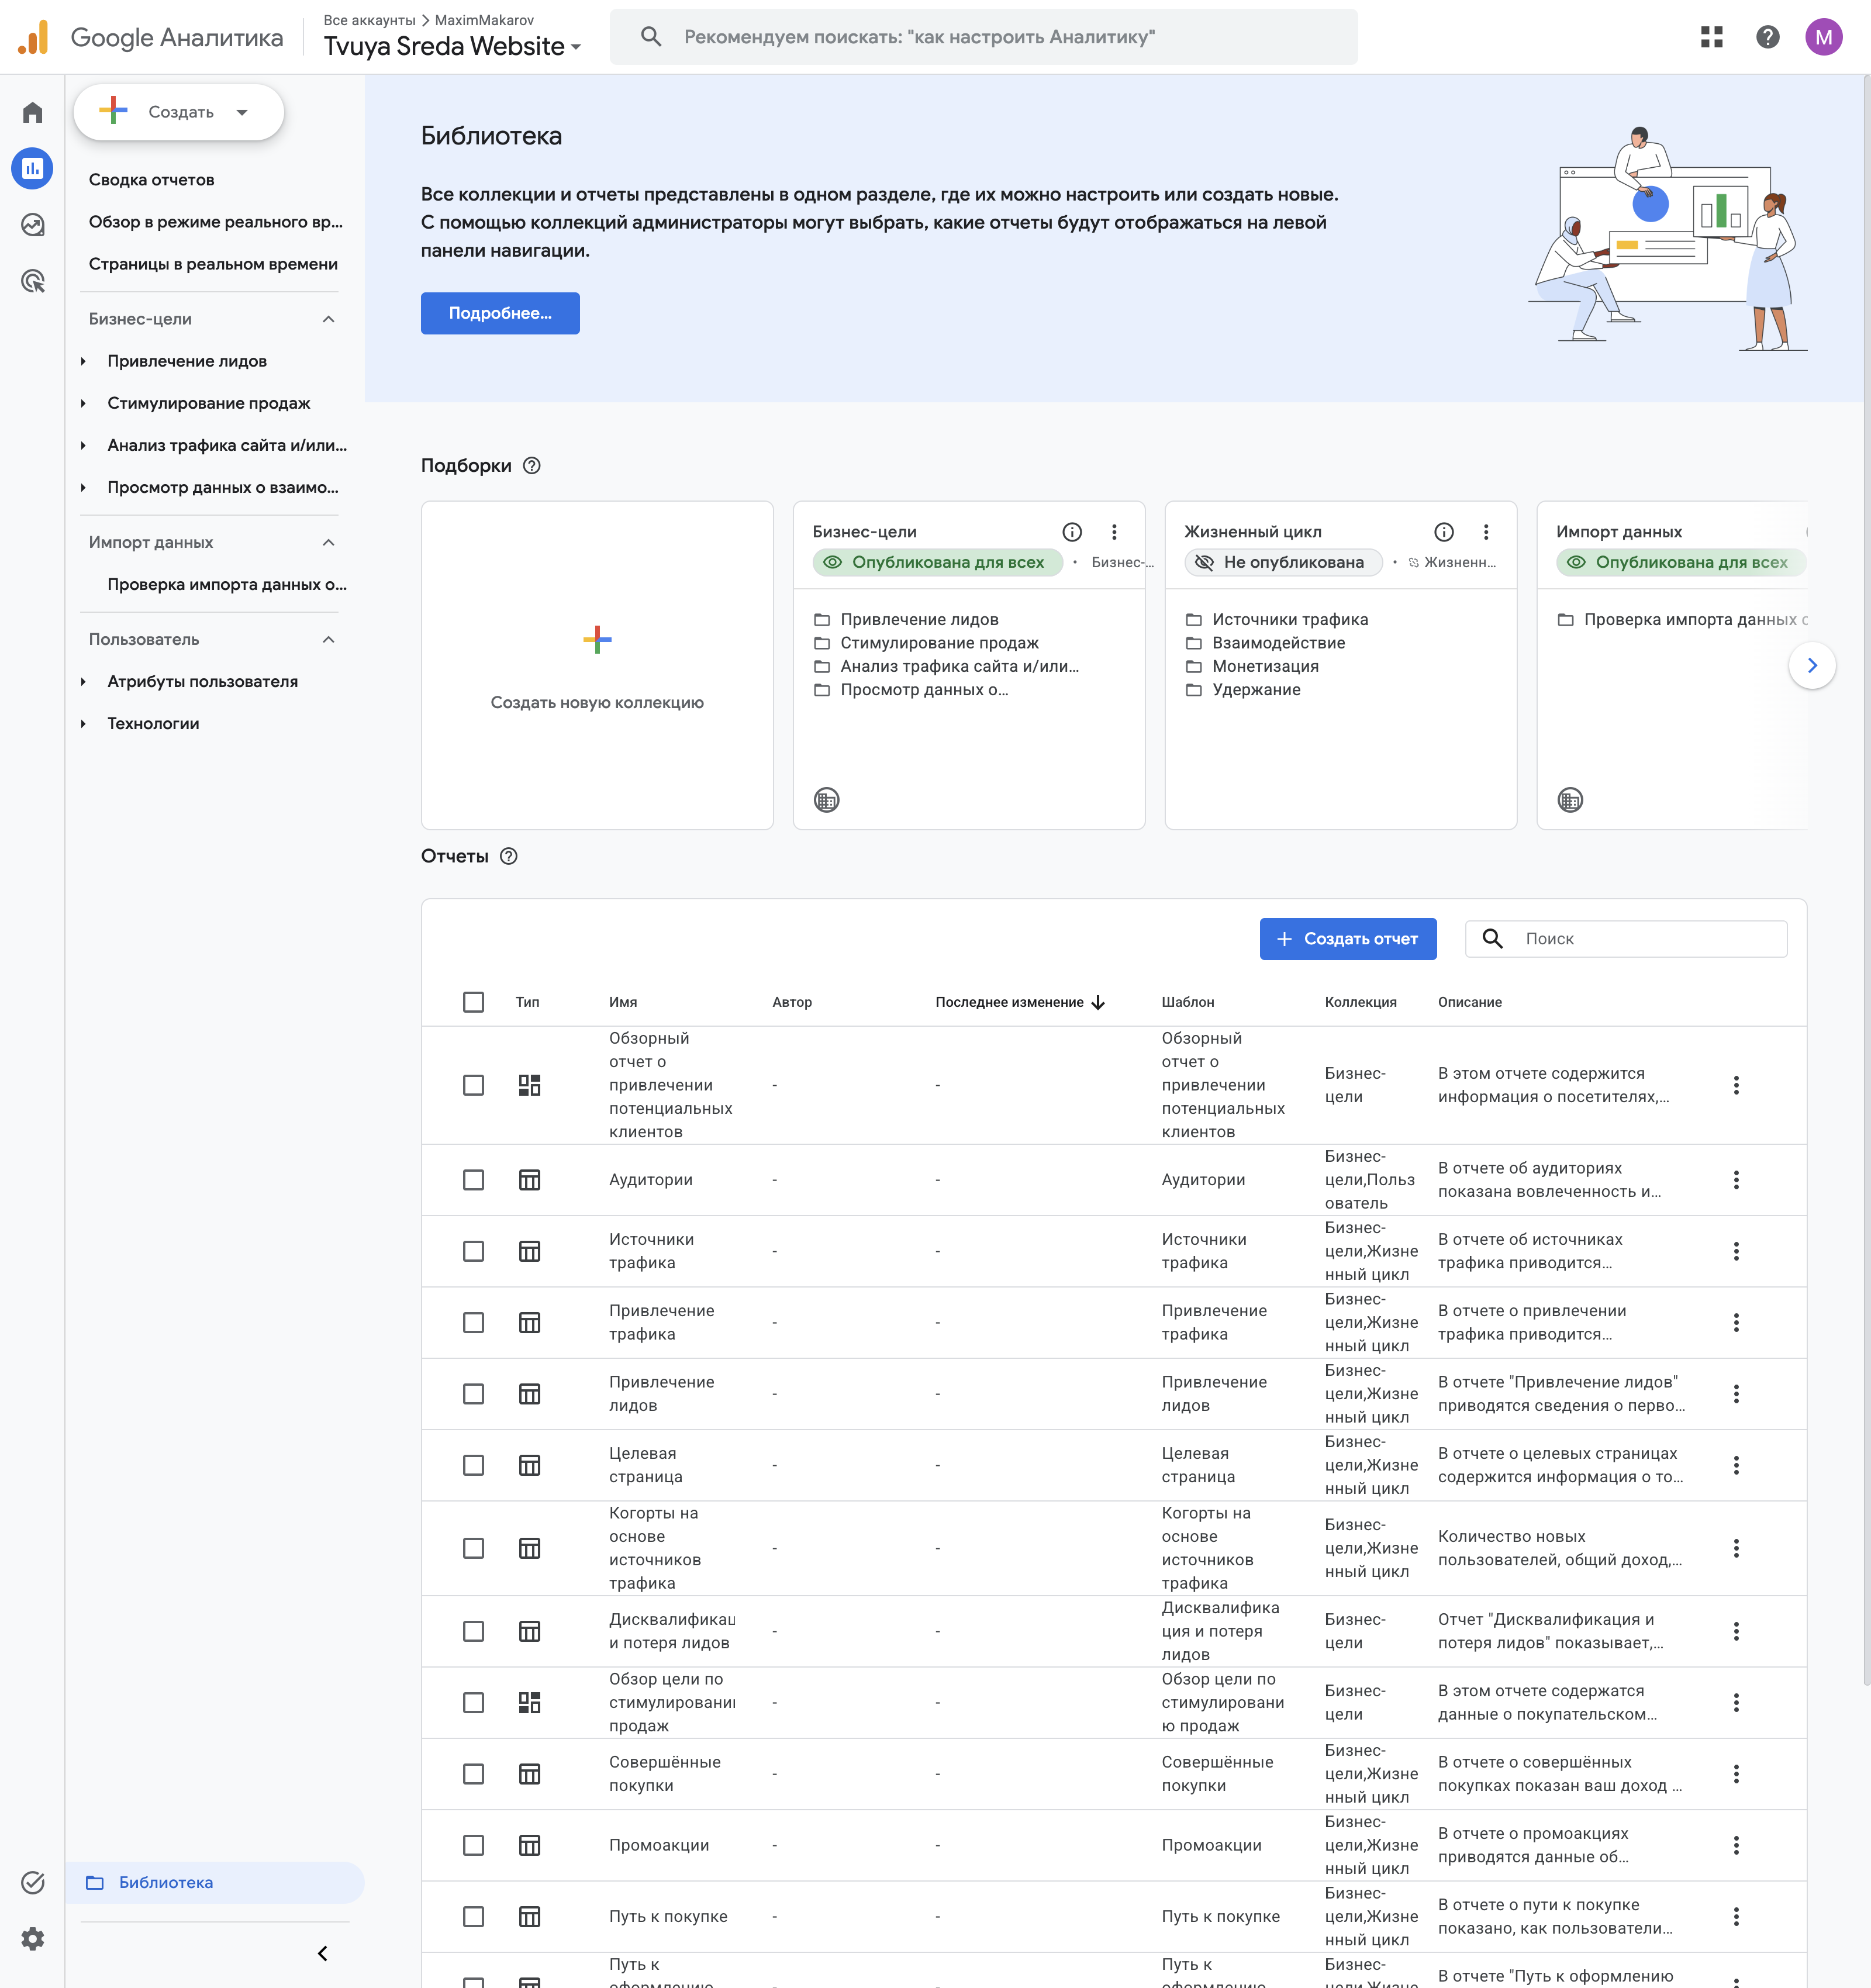Open more options for Жизненный цикл collection
Screen dimensions: 1871x1988
pyautogui.click(x=1486, y=532)
